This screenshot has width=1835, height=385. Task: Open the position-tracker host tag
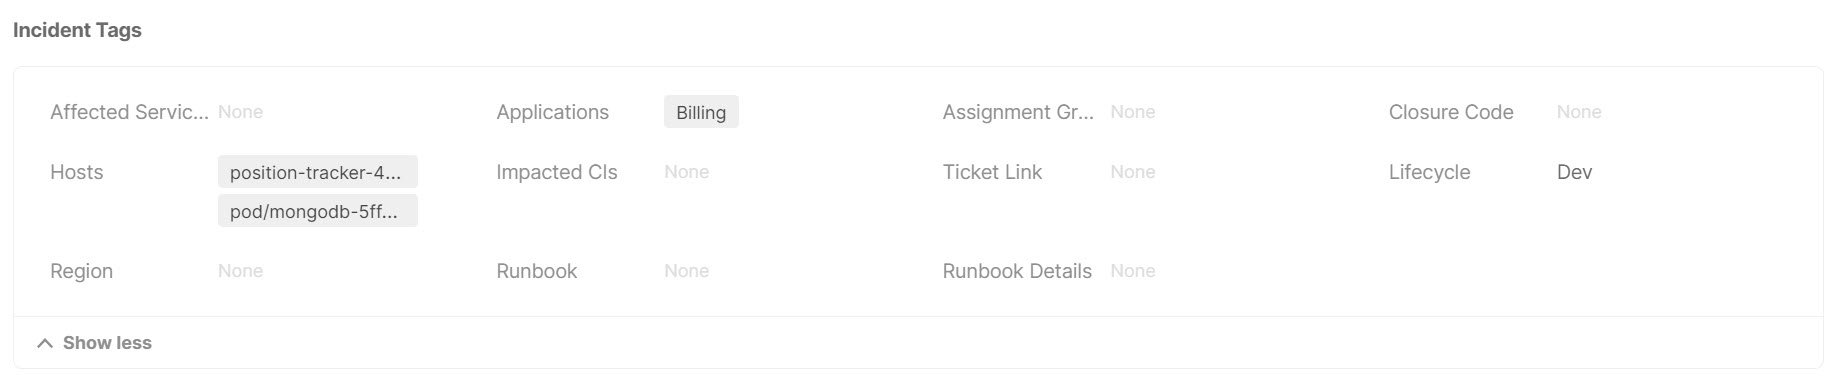tap(318, 172)
